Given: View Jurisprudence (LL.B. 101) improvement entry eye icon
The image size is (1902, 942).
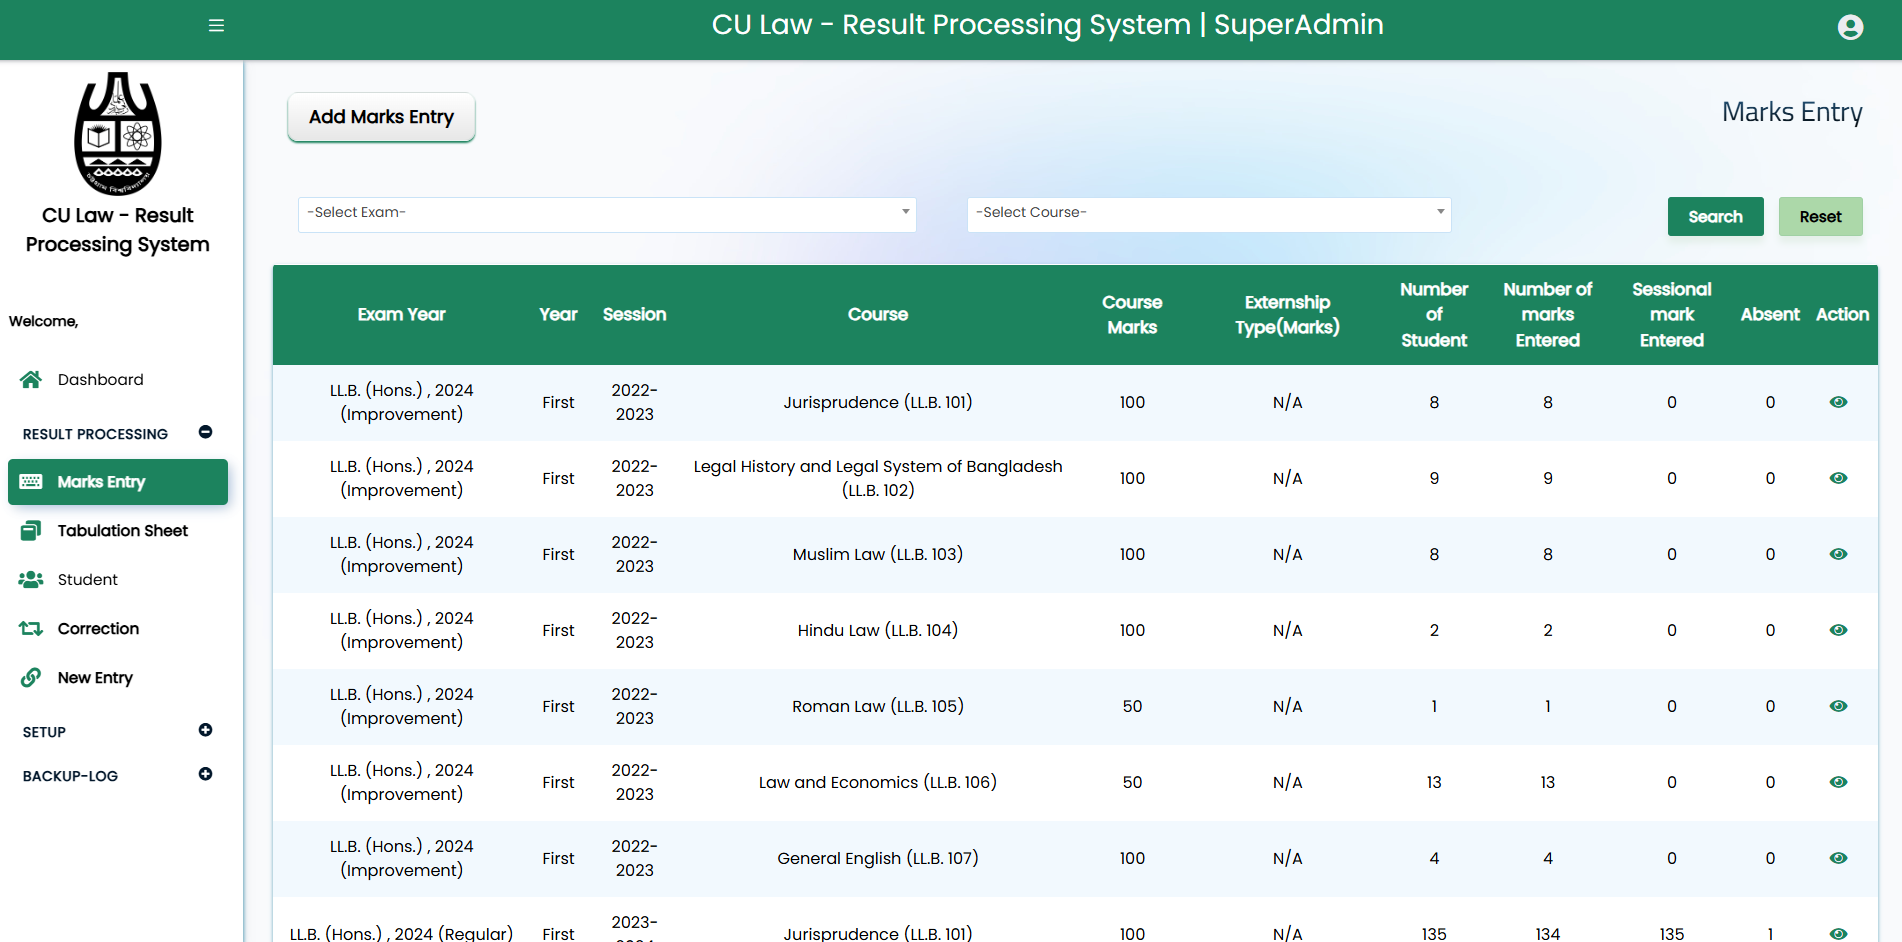Looking at the screenshot, I should pyautogui.click(x=1838, y=402).
